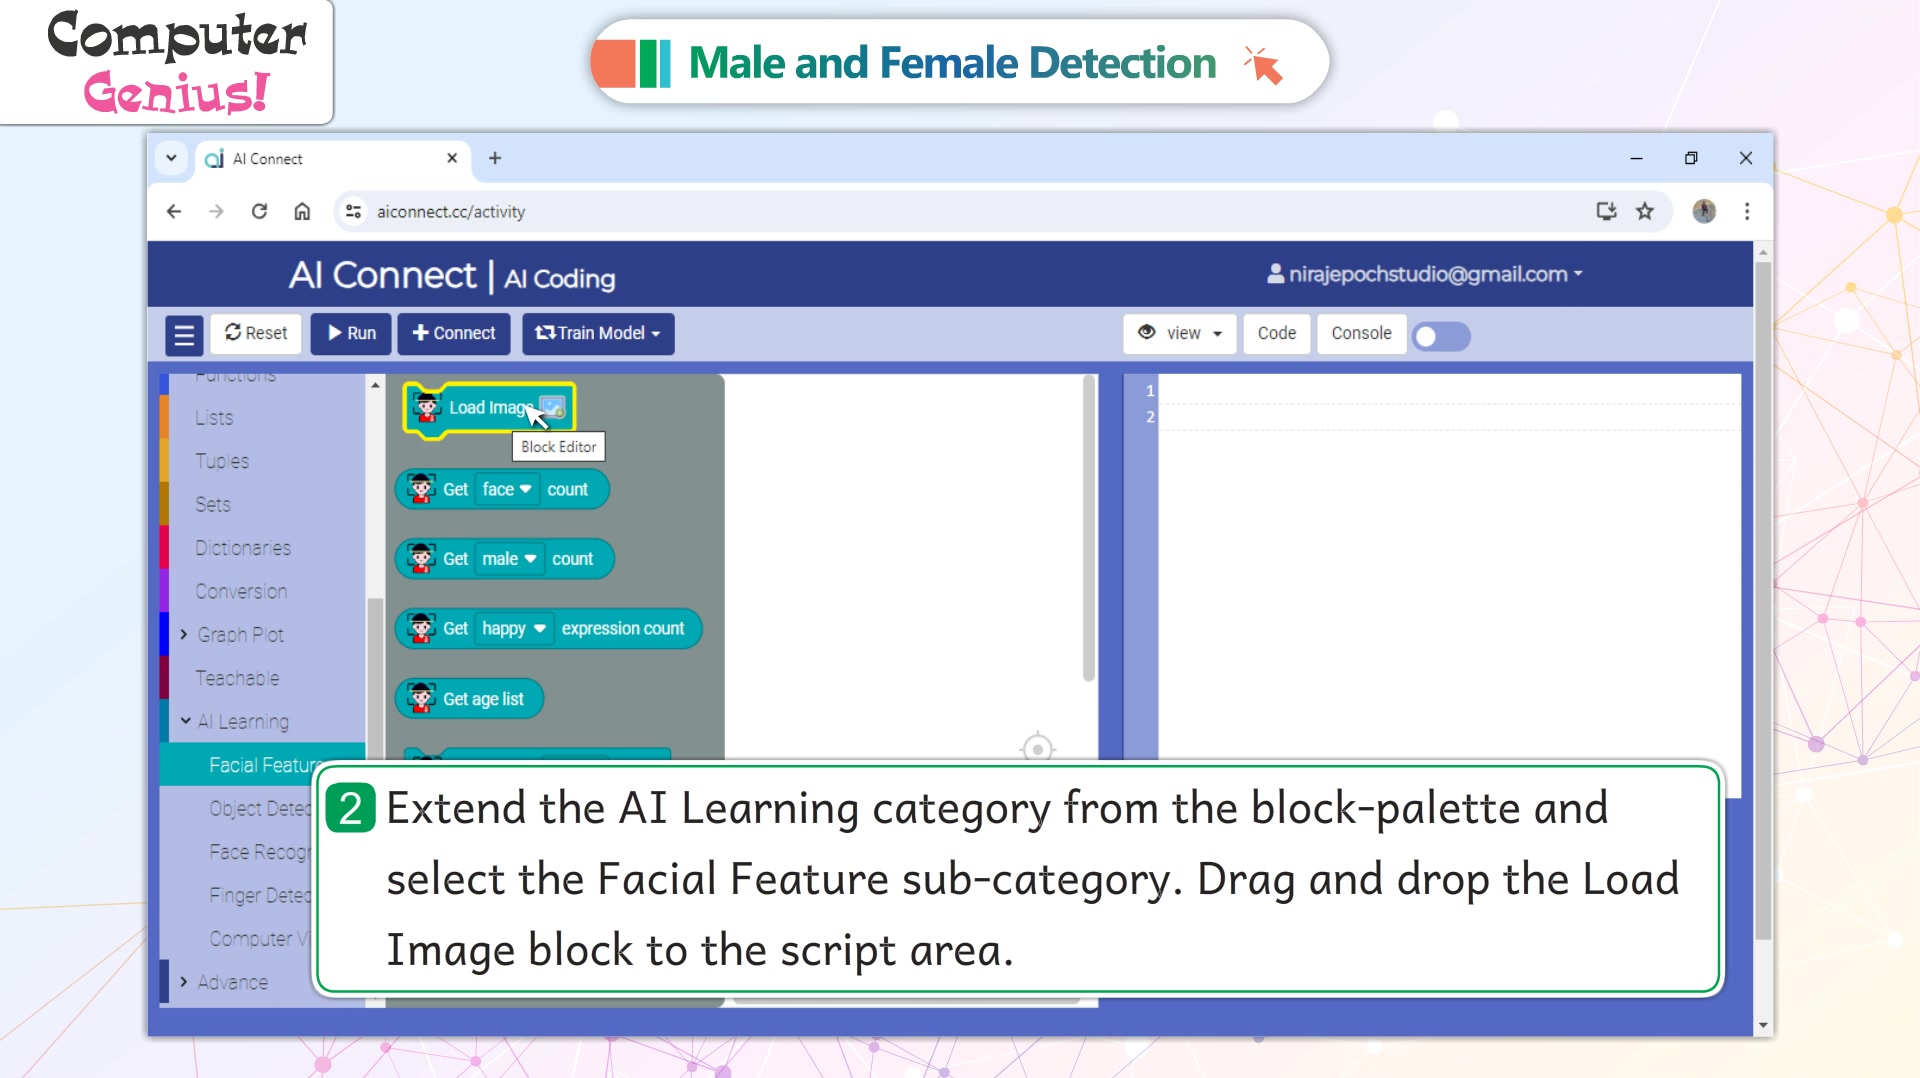The height and width of the screenshot is (1078, 1920).
Task: Switch to the Code tab
Action: (x=1276, y=333)
